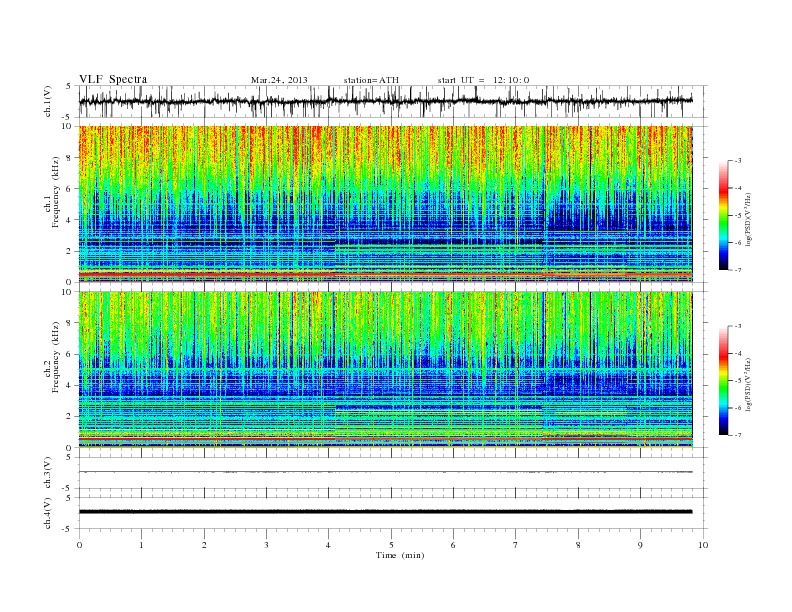Viewport: 792px width, 612px height.
Task: Click the time axis tick label '5'
Action: [391, 545]
